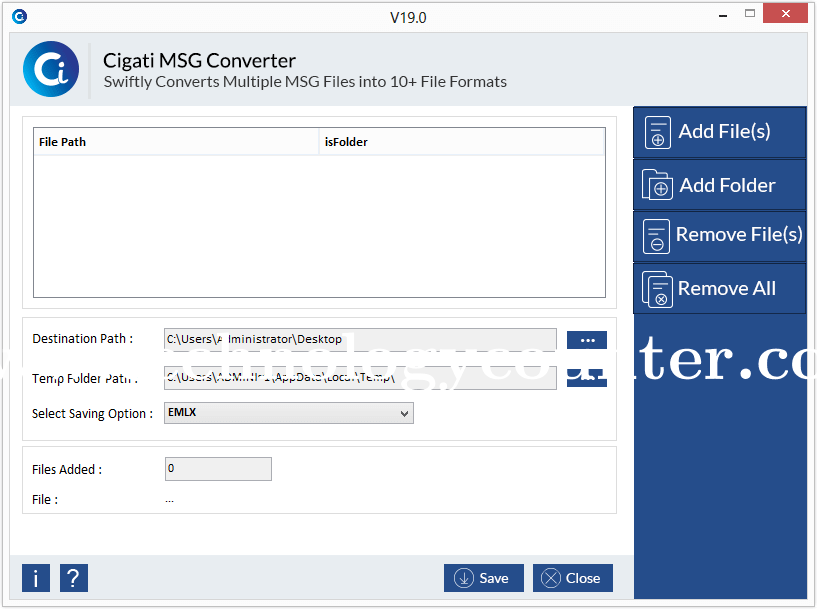Click the Destination Path text field

click(x=360, y=339)
